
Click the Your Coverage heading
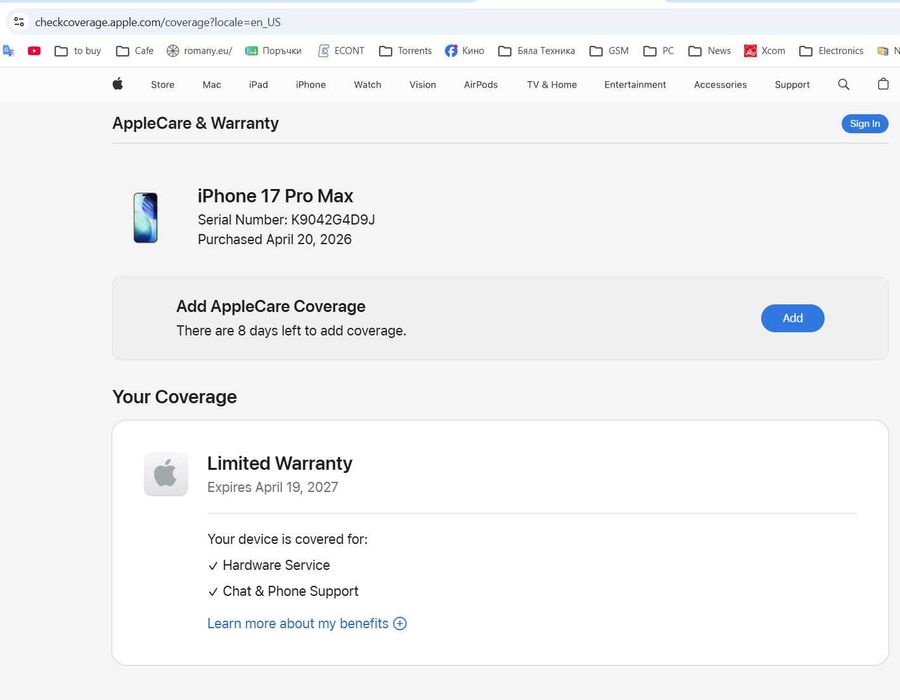174,397
